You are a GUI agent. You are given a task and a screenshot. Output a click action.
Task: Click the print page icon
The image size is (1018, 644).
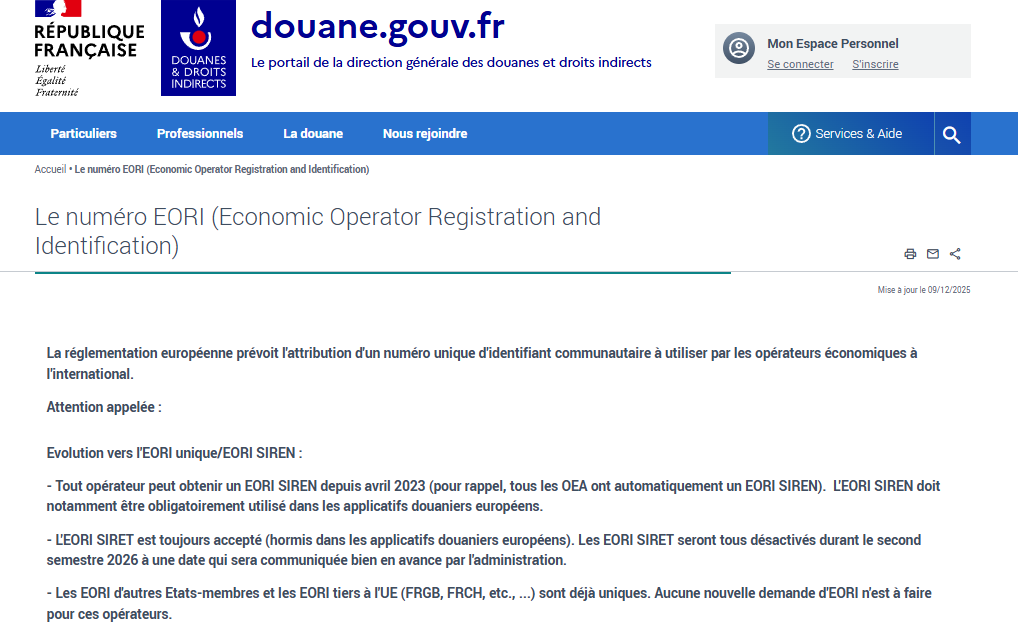(910, 254)
